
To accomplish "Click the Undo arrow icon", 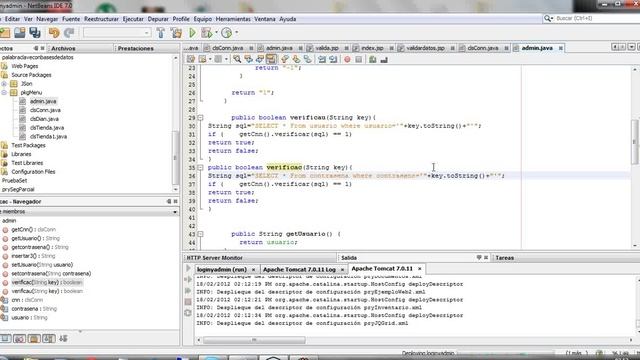I will coord(54,33).
